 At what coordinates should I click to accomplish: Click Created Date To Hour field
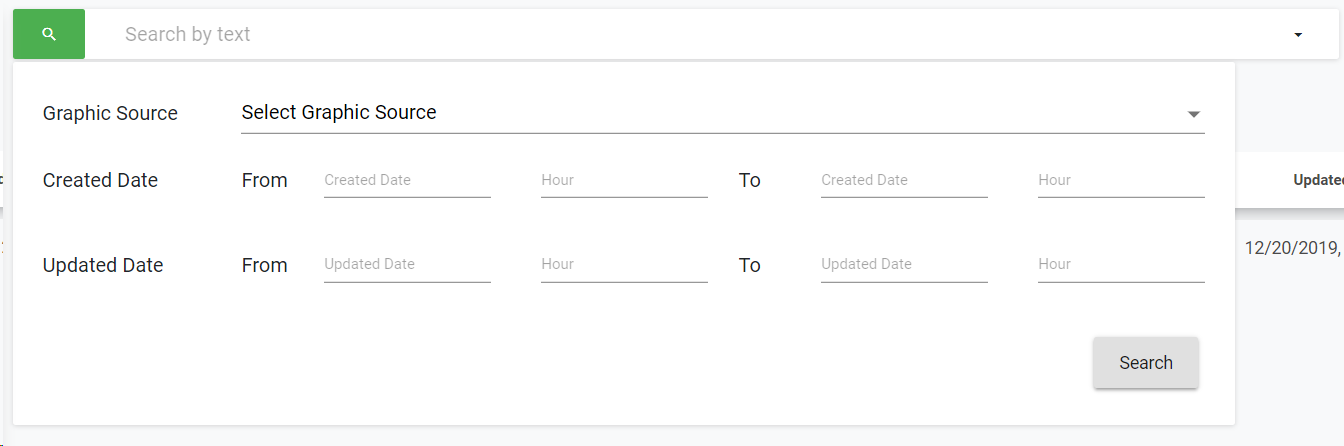1121,181
